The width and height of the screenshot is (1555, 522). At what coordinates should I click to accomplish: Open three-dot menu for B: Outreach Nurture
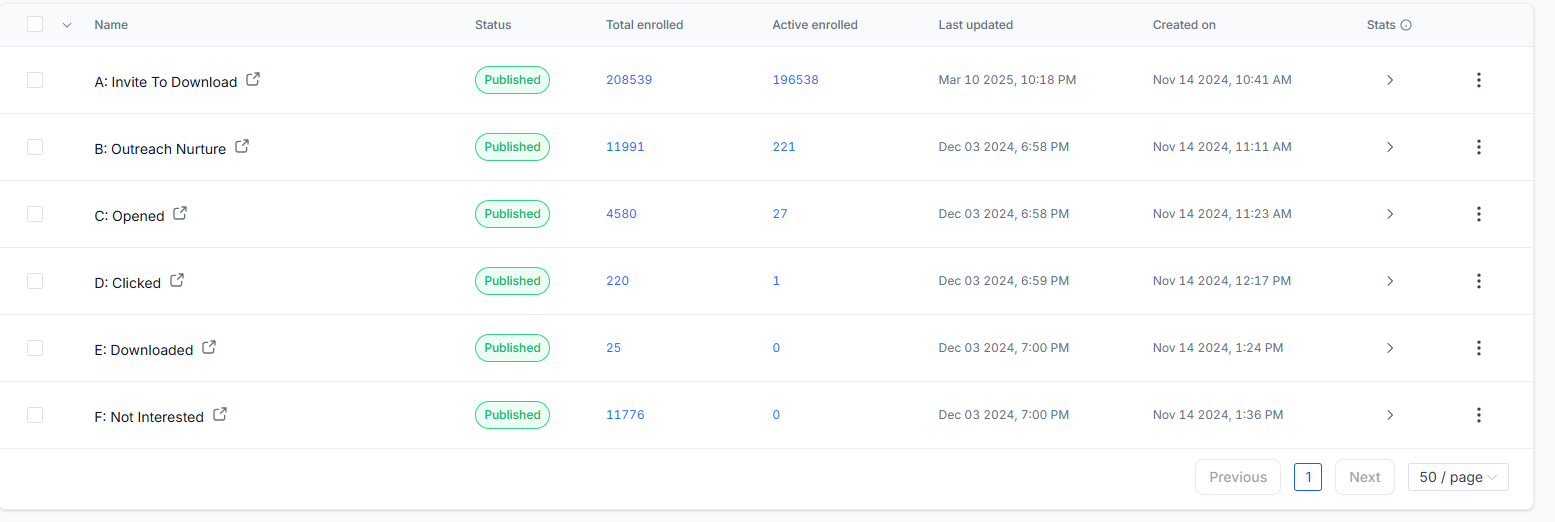(x=1479, y=147)
